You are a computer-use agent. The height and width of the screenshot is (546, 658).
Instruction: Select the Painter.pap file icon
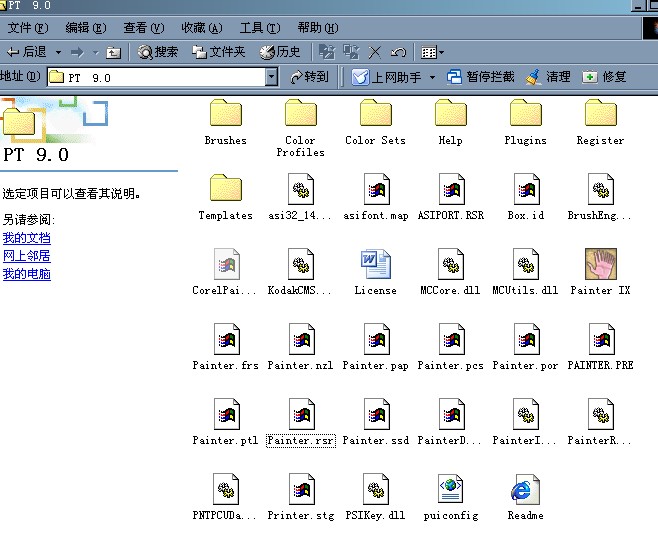pyautogui.click(x=376, y=339)
